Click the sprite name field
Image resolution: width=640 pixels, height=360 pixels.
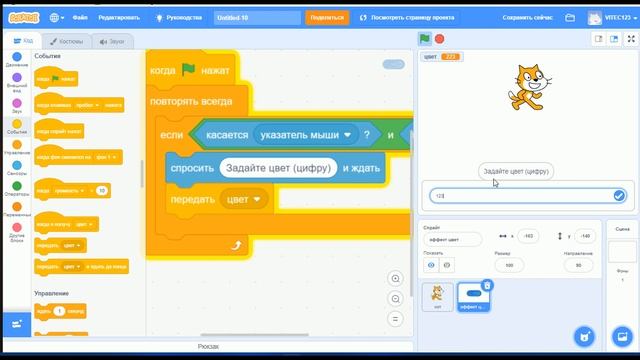pyautogui.click(x=452, y=240)
